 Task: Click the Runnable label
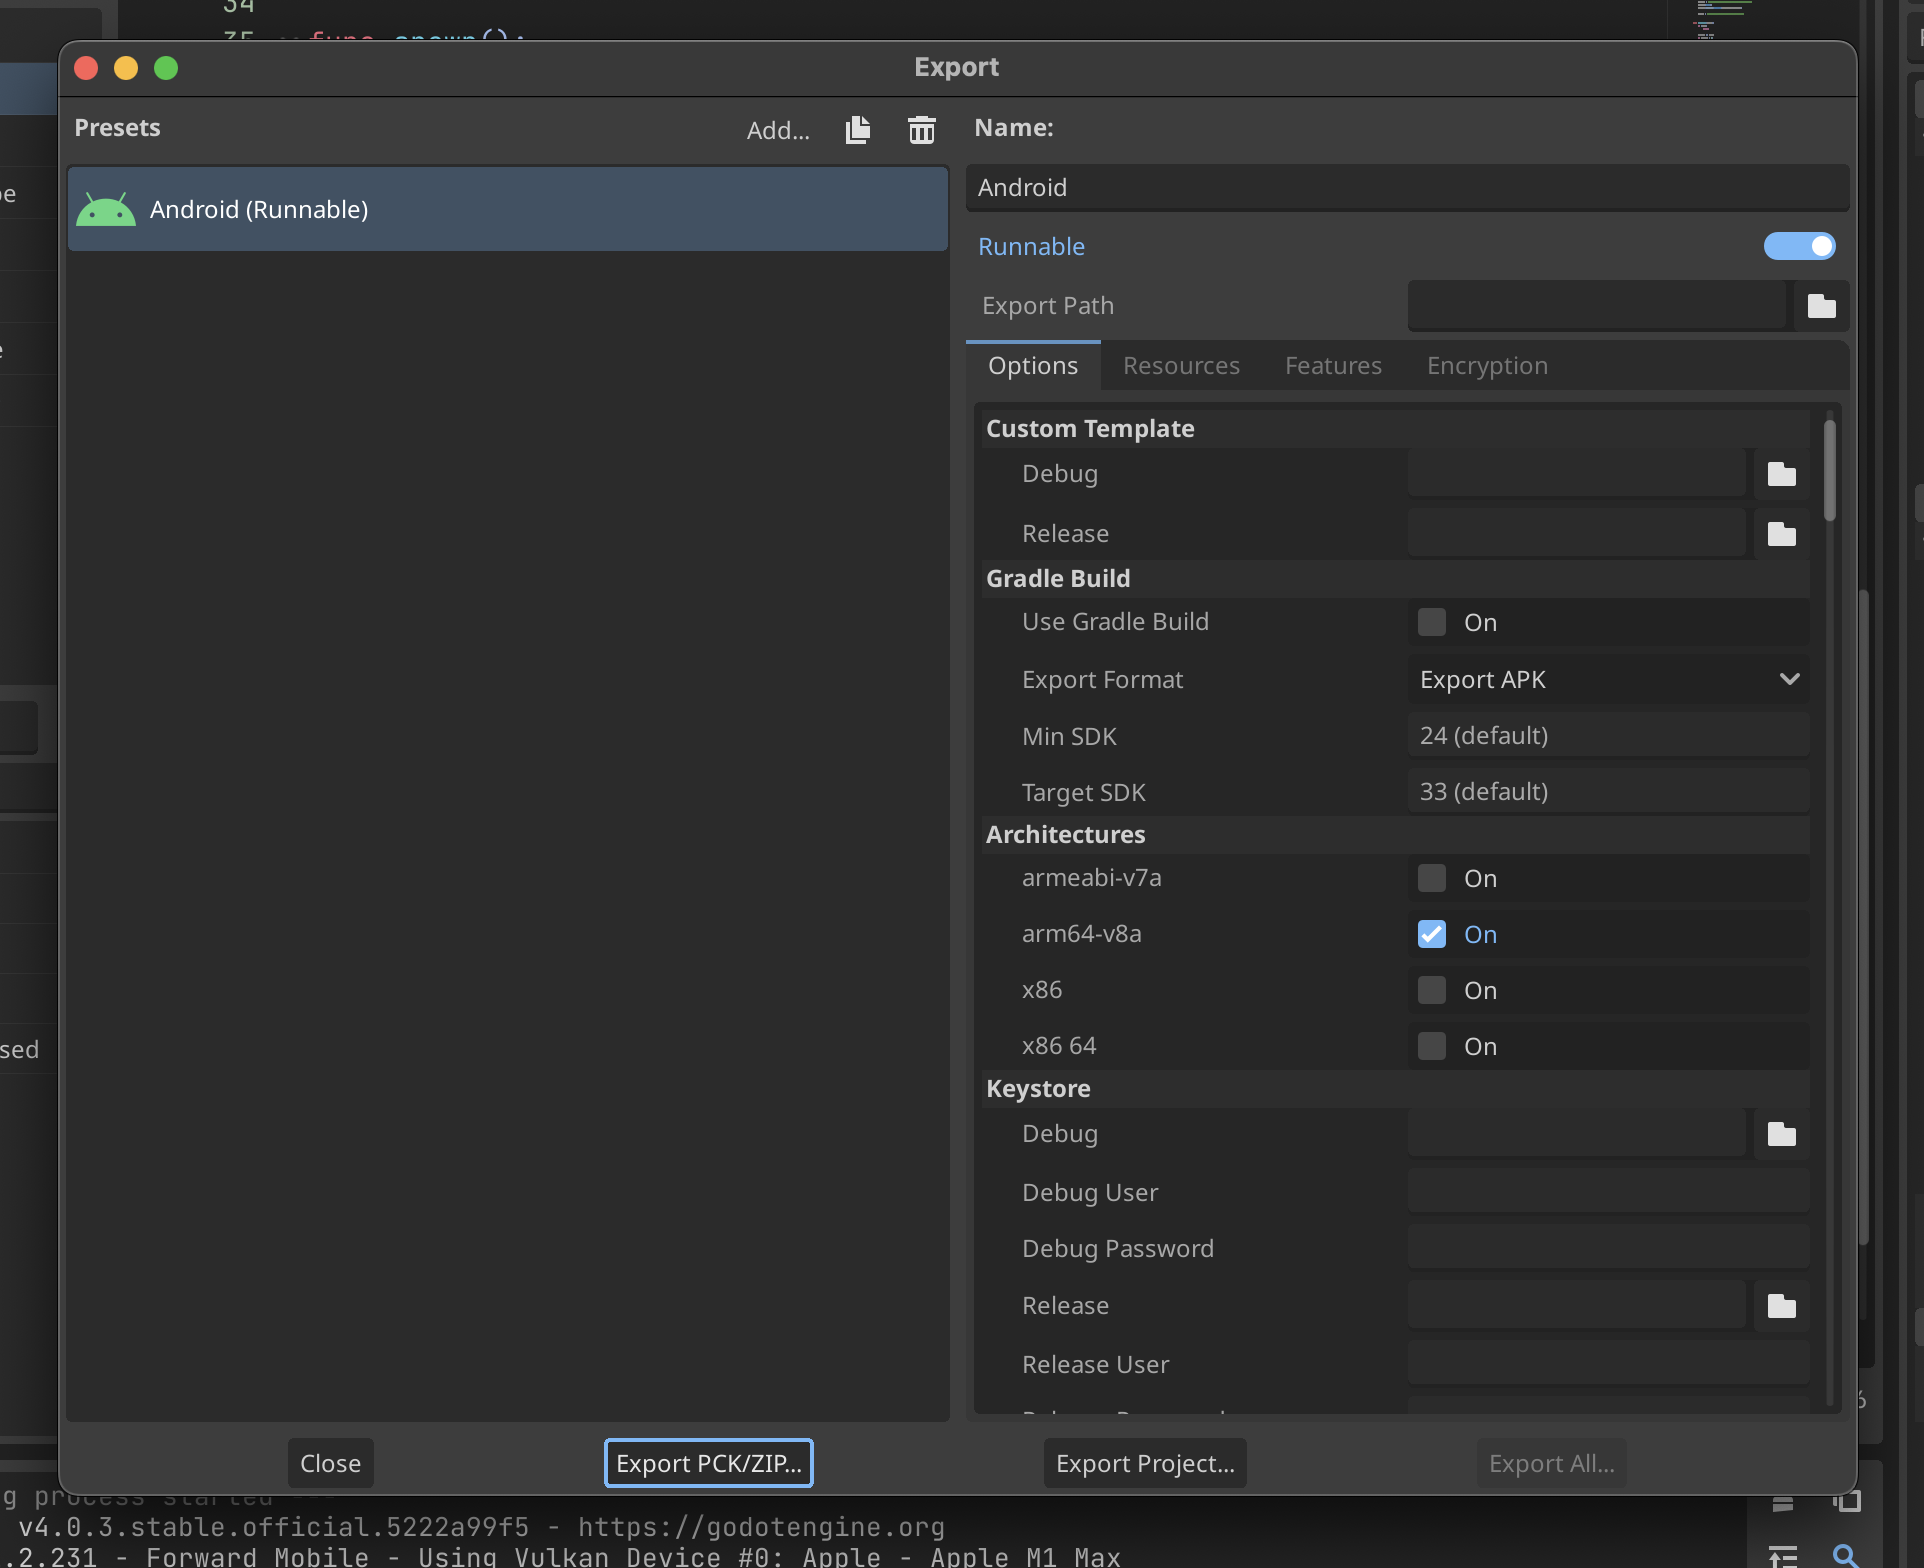[x=1031, y=247]
